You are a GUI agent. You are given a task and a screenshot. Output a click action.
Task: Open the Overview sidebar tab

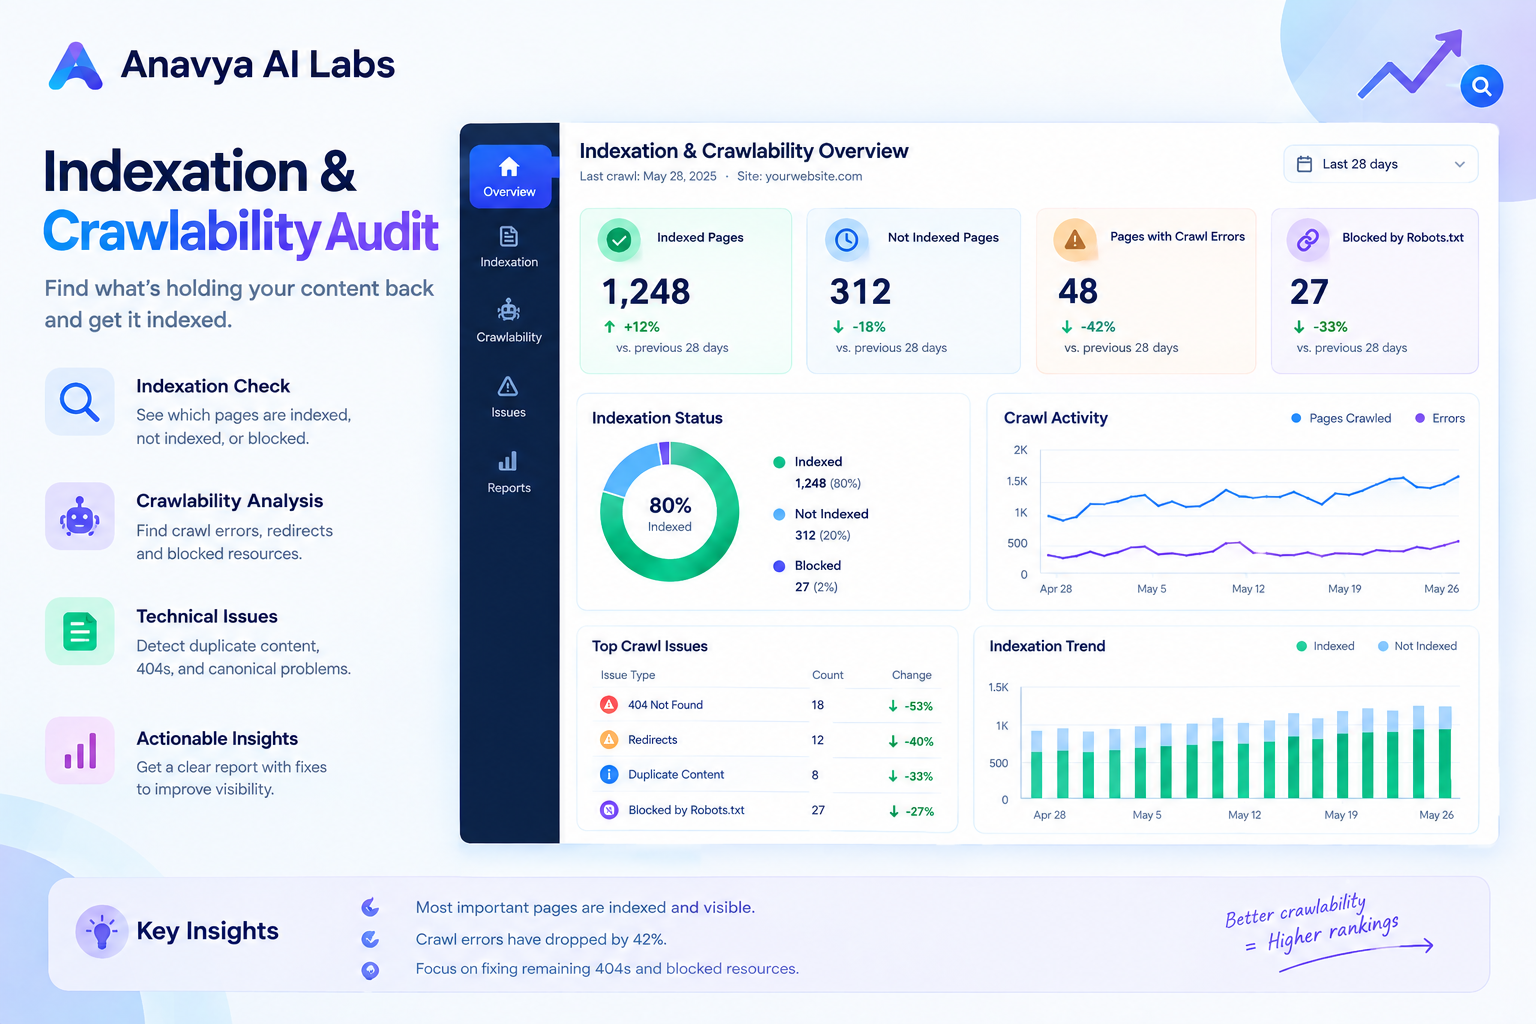point(509,176)
